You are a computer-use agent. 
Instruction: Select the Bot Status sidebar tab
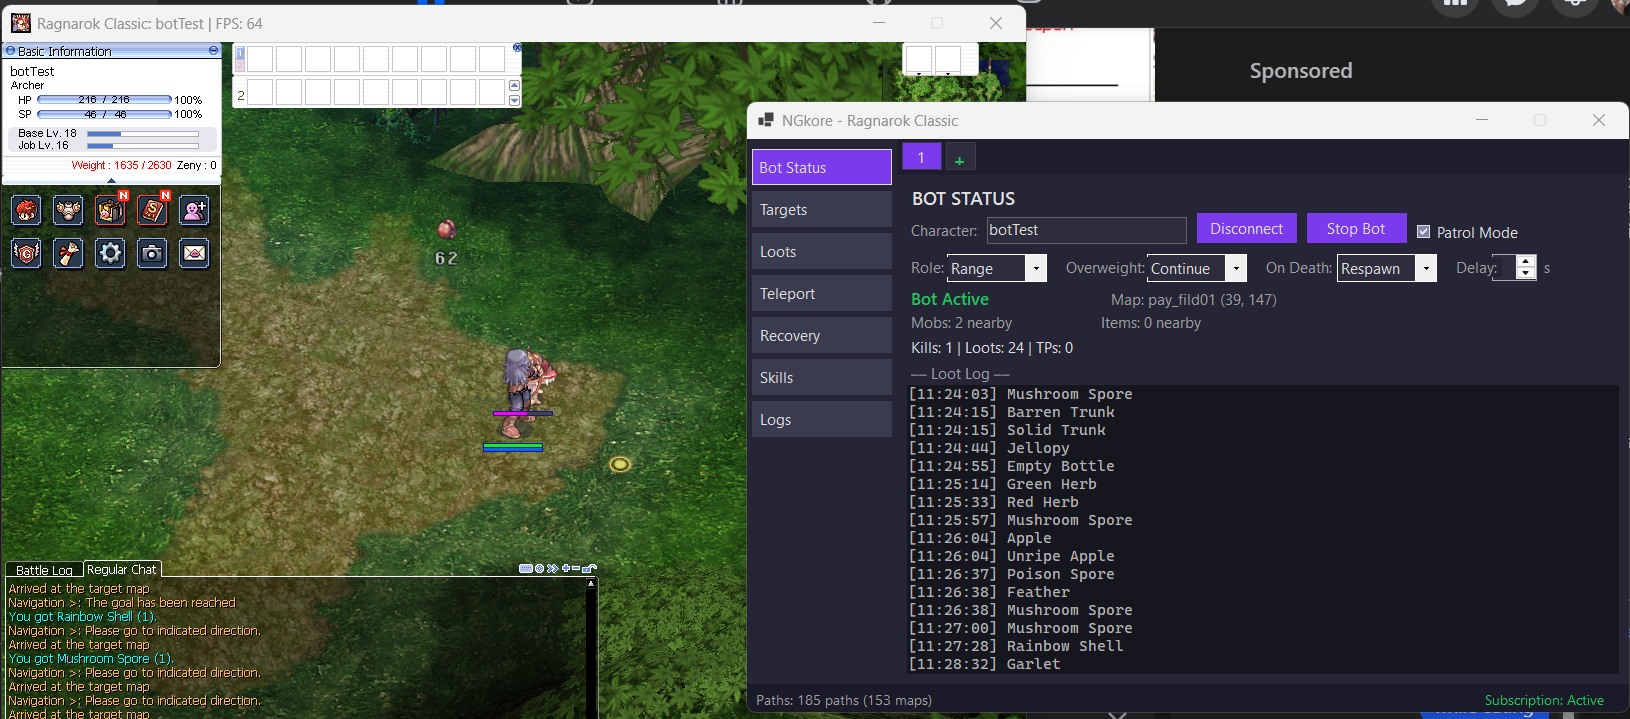(822, 167)
